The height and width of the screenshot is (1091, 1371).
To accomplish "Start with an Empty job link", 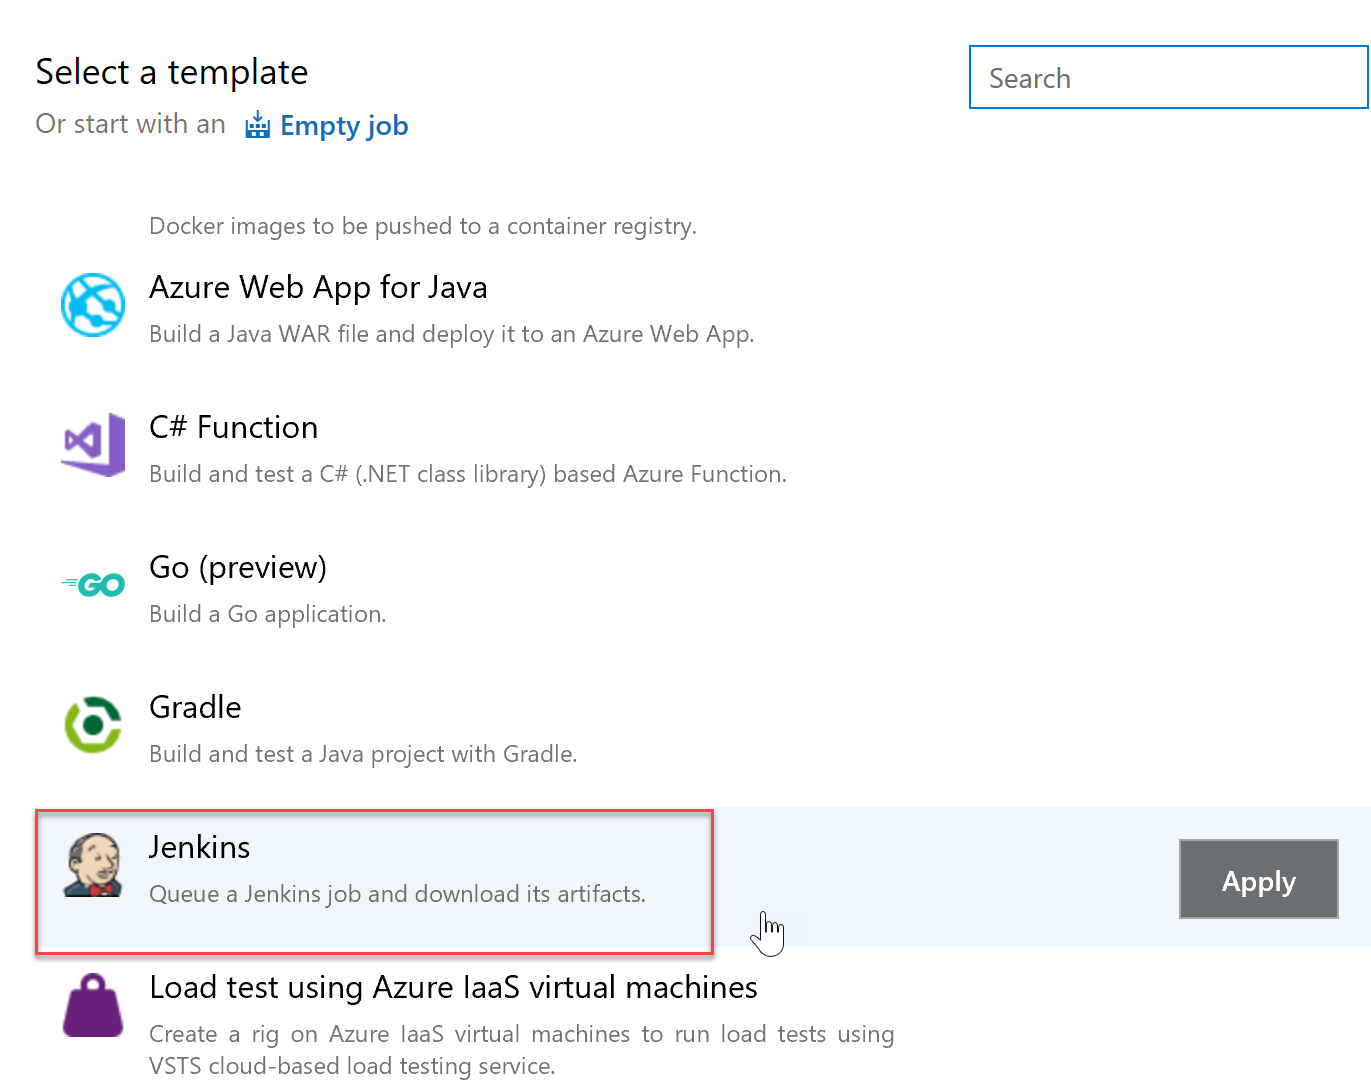I will tap(344, 126).
